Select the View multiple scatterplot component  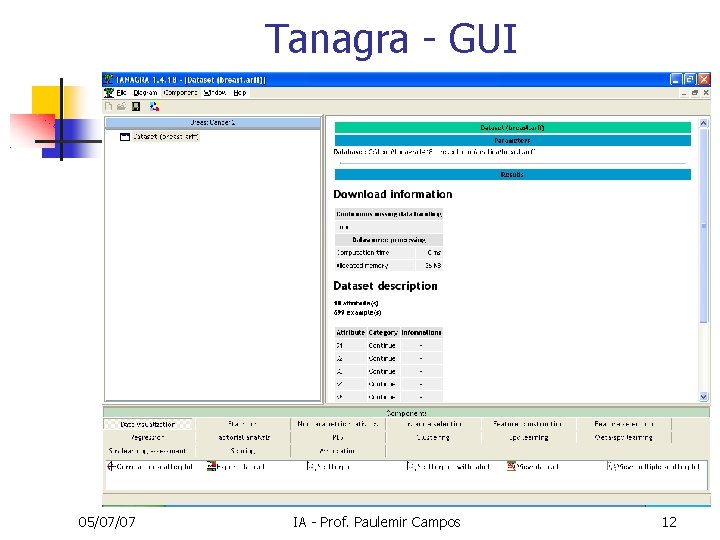click(653, 467)
